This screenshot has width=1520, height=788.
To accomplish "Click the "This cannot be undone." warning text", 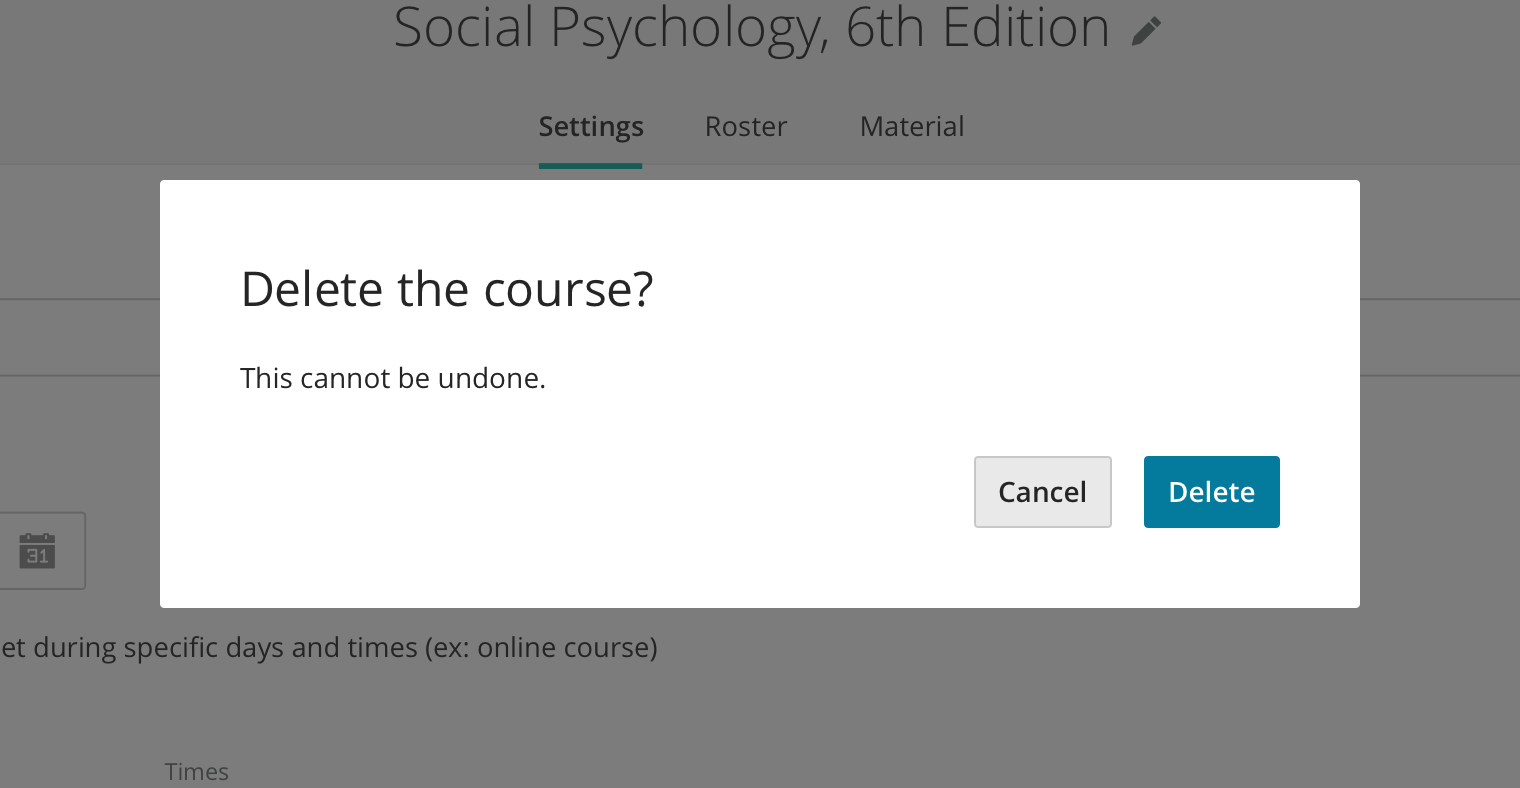I will (393, 379).
